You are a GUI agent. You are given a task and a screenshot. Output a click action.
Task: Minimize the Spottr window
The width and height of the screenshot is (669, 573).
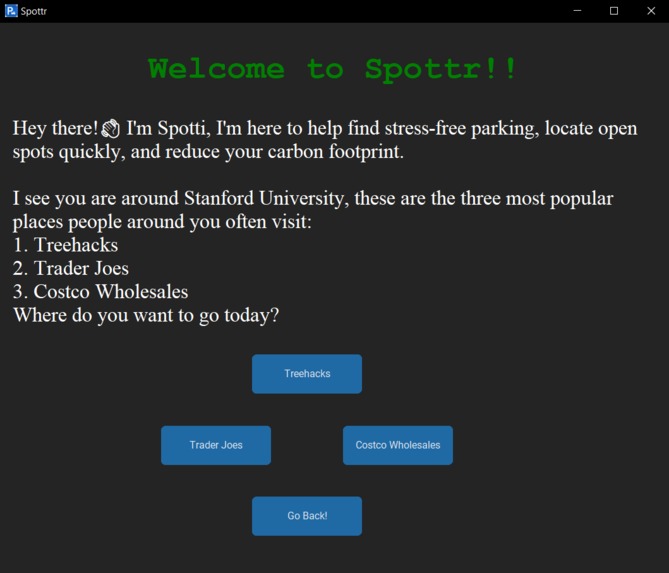577,11
